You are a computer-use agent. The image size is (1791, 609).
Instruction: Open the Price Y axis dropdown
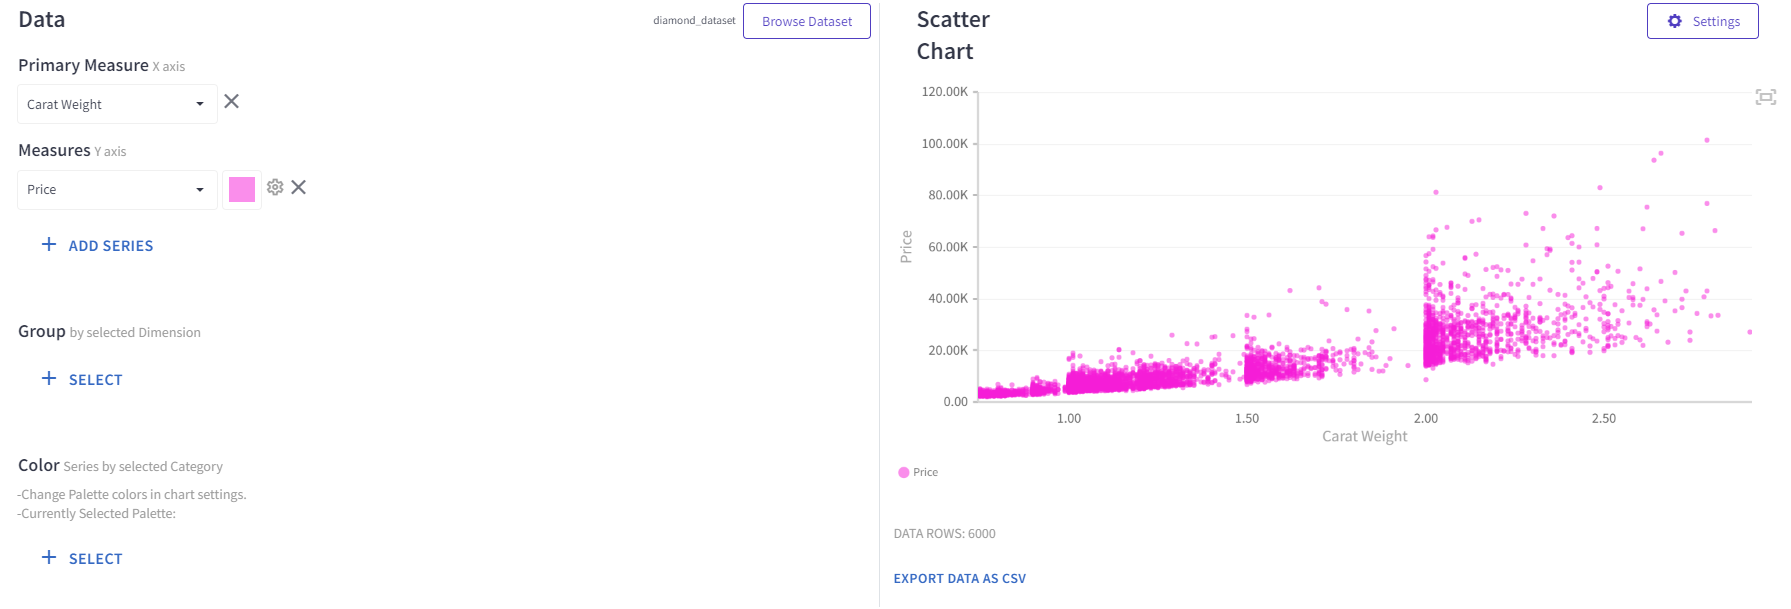coord(117,190)
